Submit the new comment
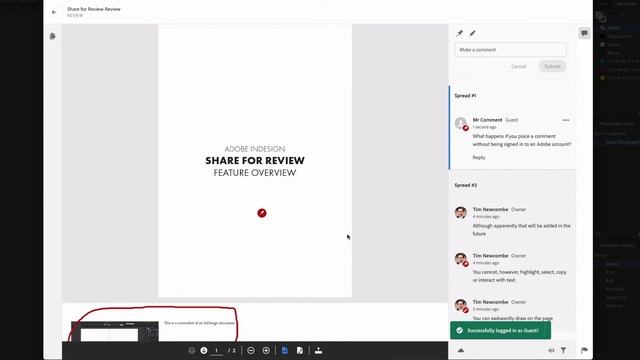This screenshot has width=640, height=360. tap(552, 67)
